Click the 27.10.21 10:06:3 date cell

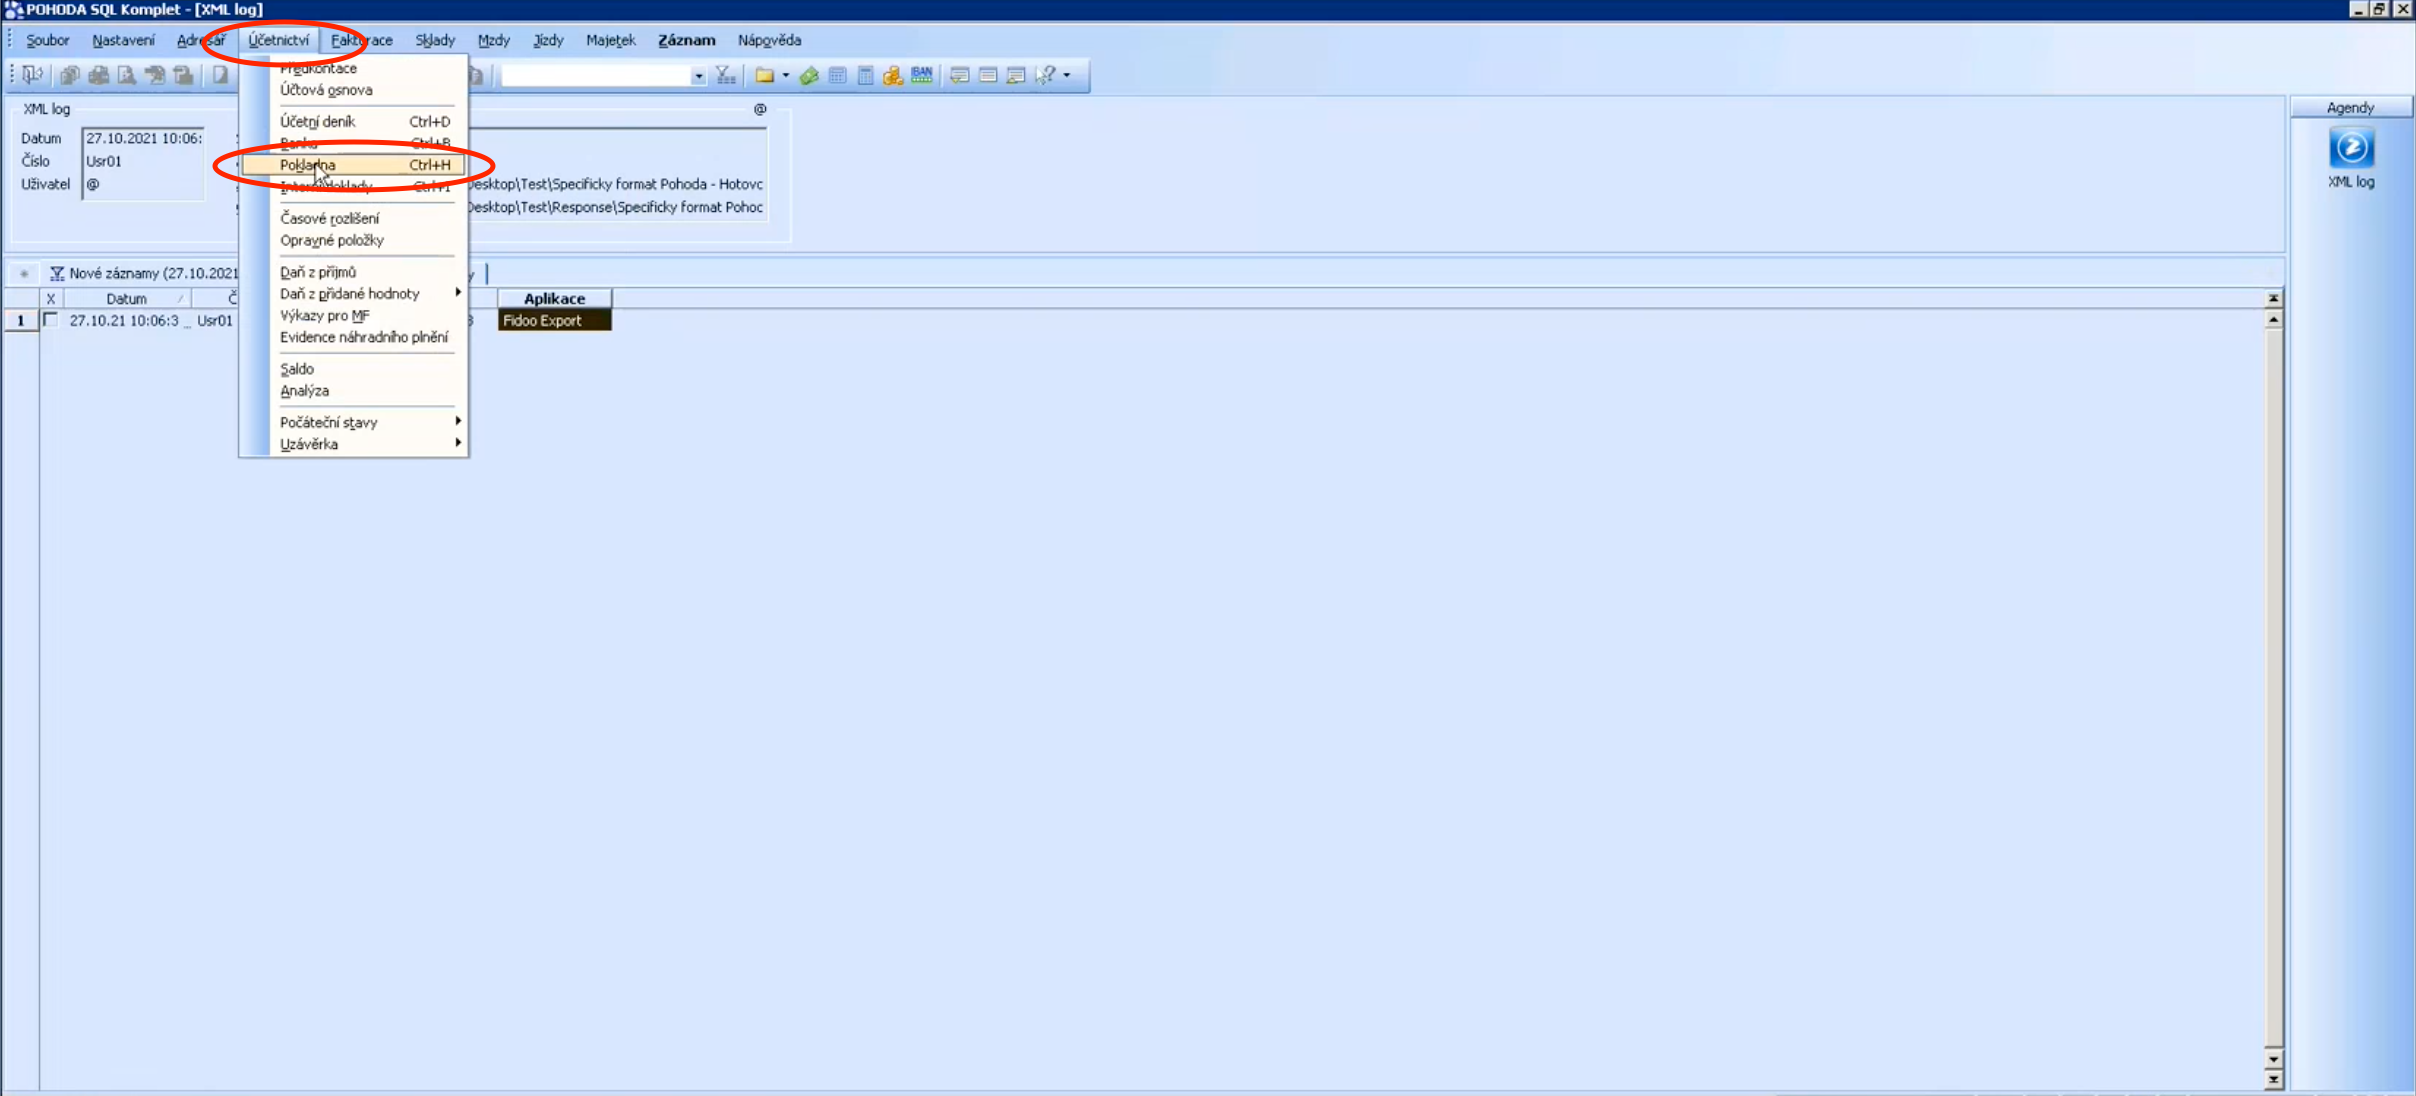[126, 320]
